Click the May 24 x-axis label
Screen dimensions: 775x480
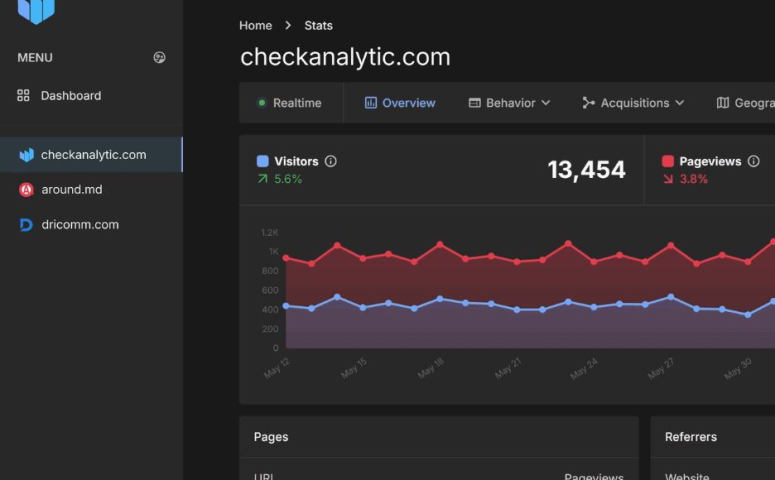[584, 368]
